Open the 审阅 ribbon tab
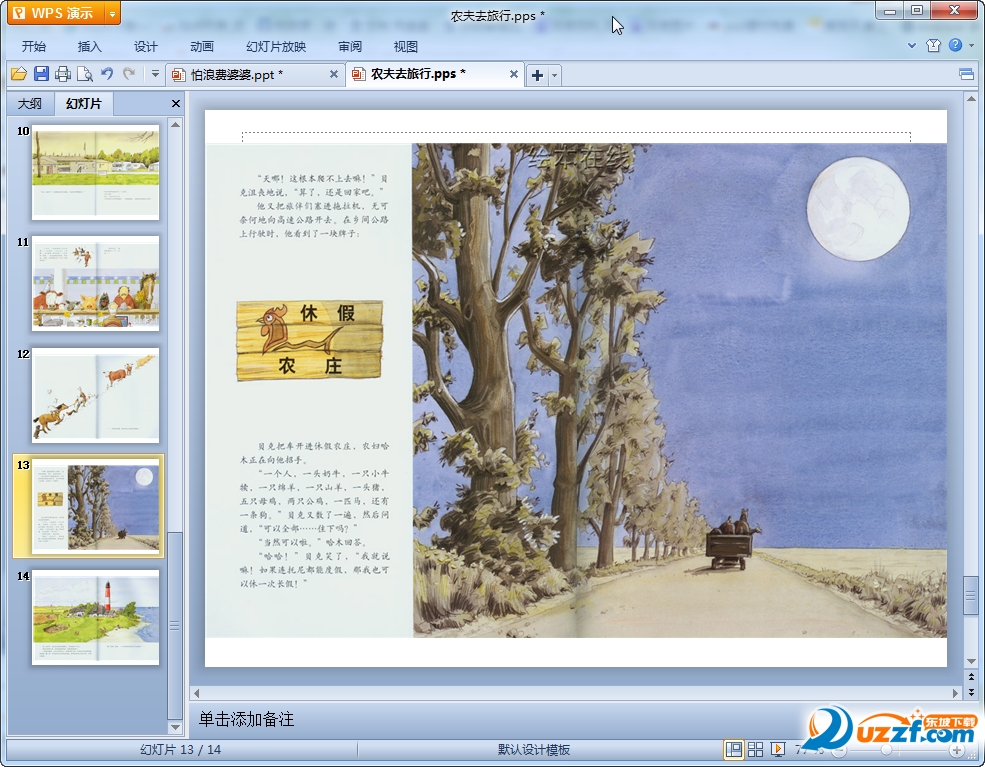Screen dimensions: 985x767 tap(350, 46)
